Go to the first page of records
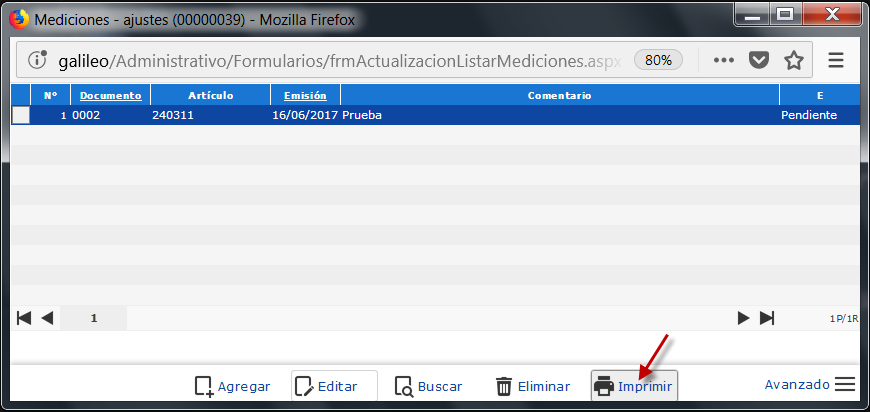Viewport: 870px width, 412px height. (x=24, y=318)
